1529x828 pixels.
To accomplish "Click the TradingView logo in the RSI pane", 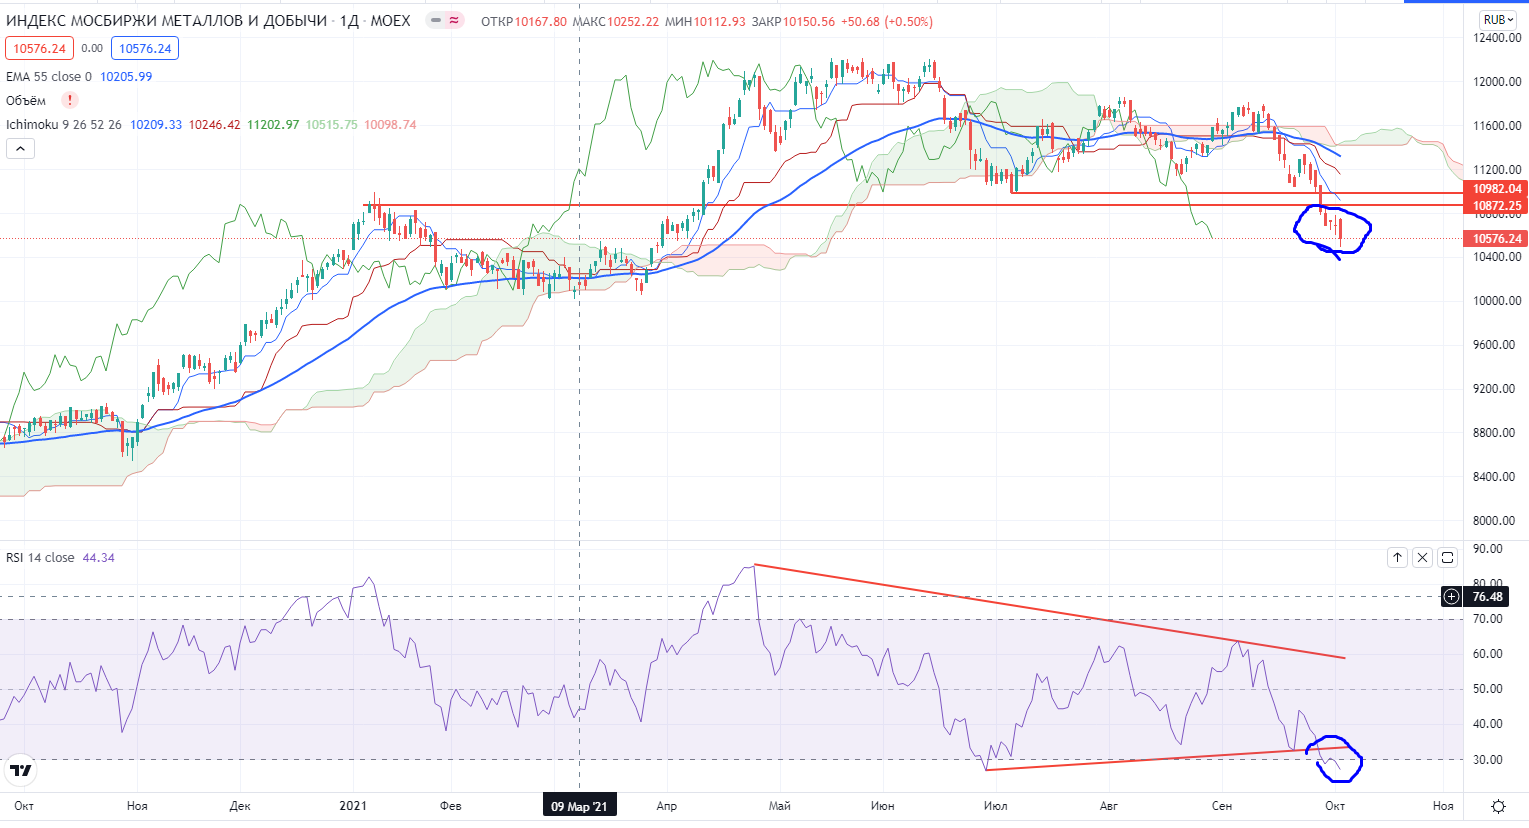I will 20,771.
